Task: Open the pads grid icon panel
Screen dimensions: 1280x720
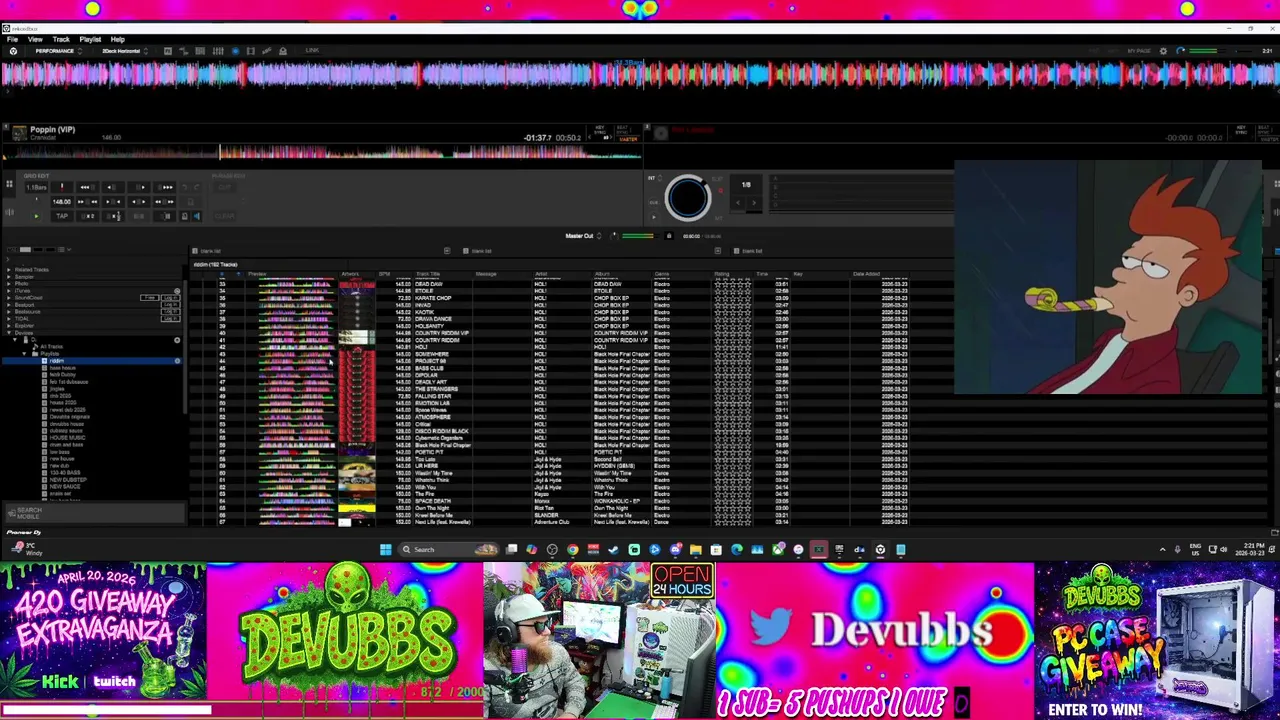Action: [x=9, y=184]
